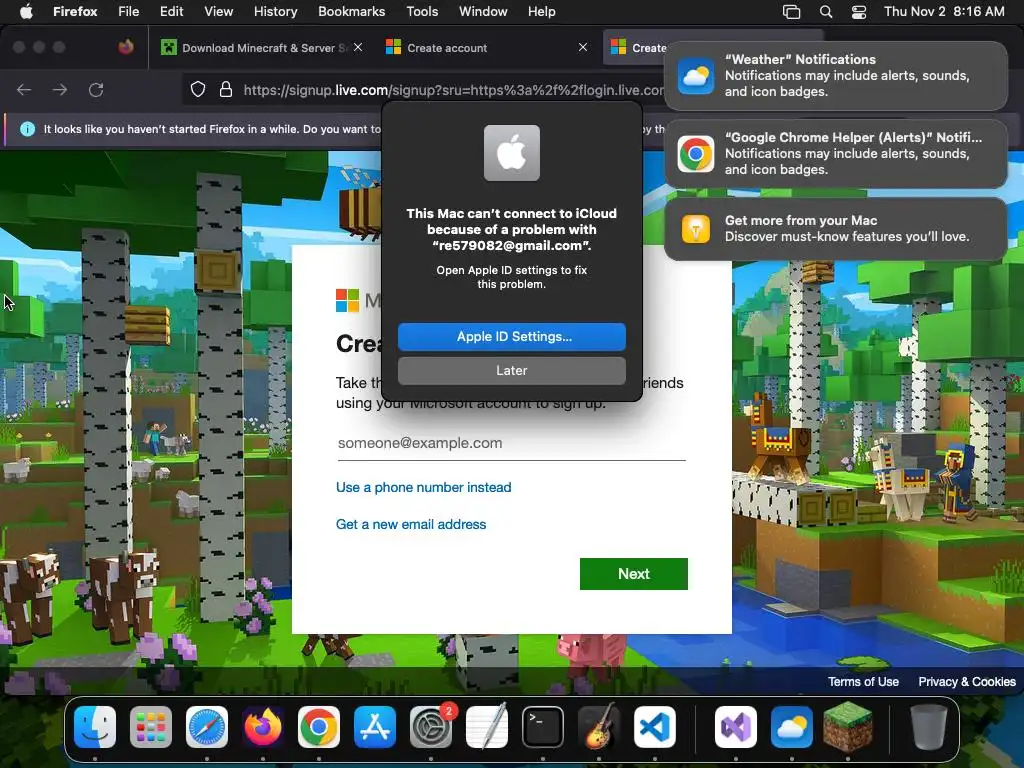Open TextEdit from the Dock

(487, 727)
